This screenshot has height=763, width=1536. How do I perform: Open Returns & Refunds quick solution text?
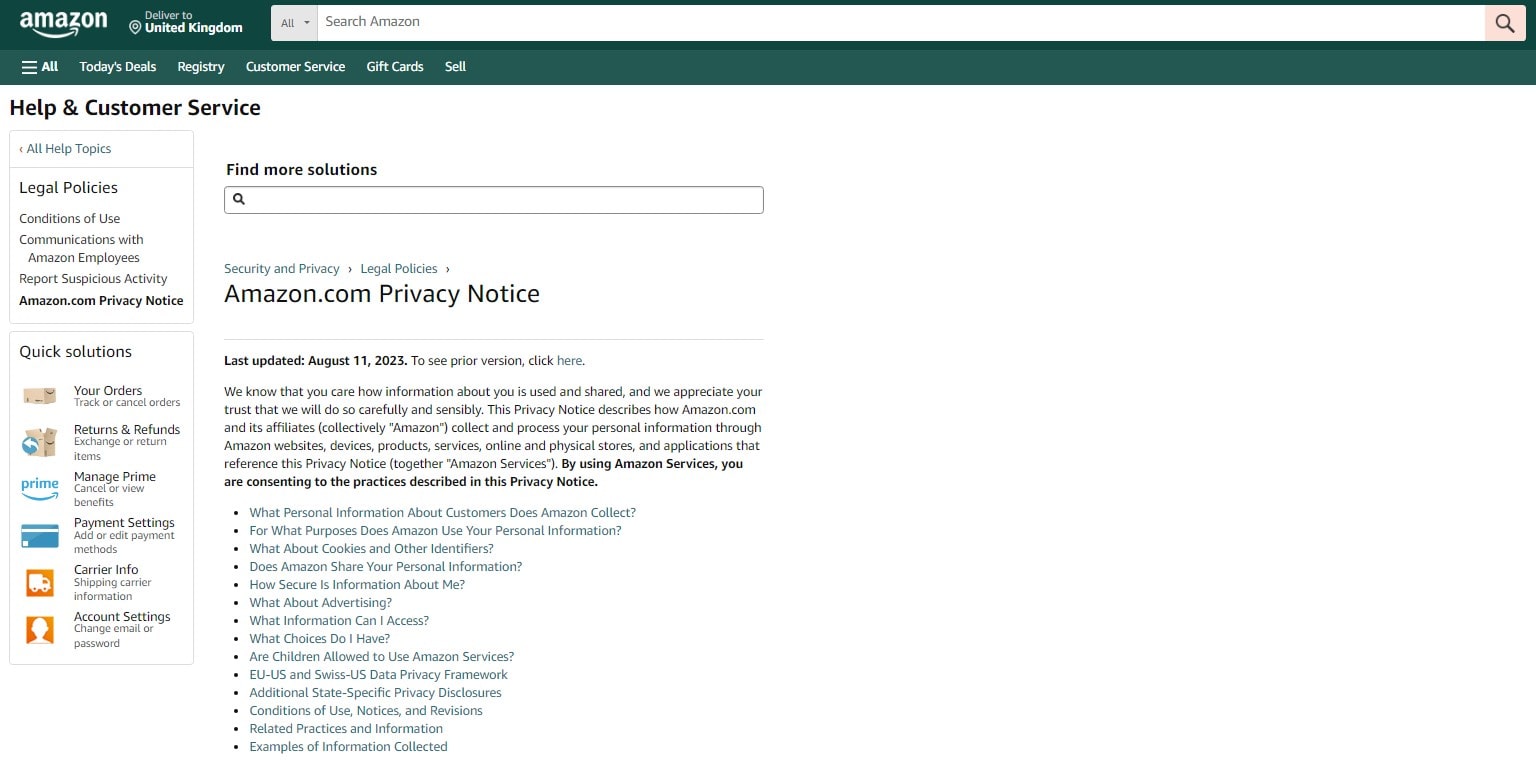(127, 430)
